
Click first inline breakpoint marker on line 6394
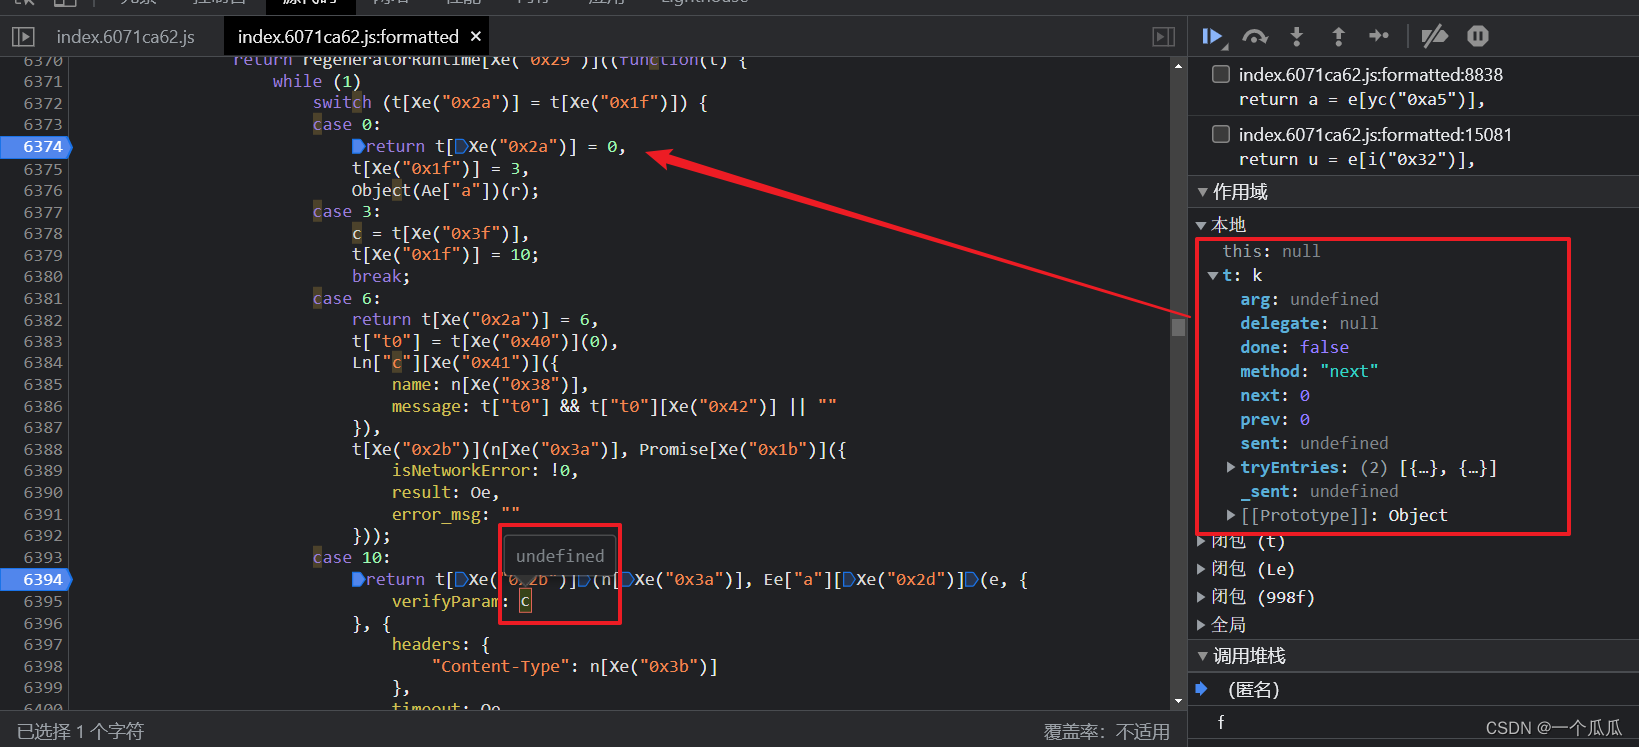[x=358, y=579]
